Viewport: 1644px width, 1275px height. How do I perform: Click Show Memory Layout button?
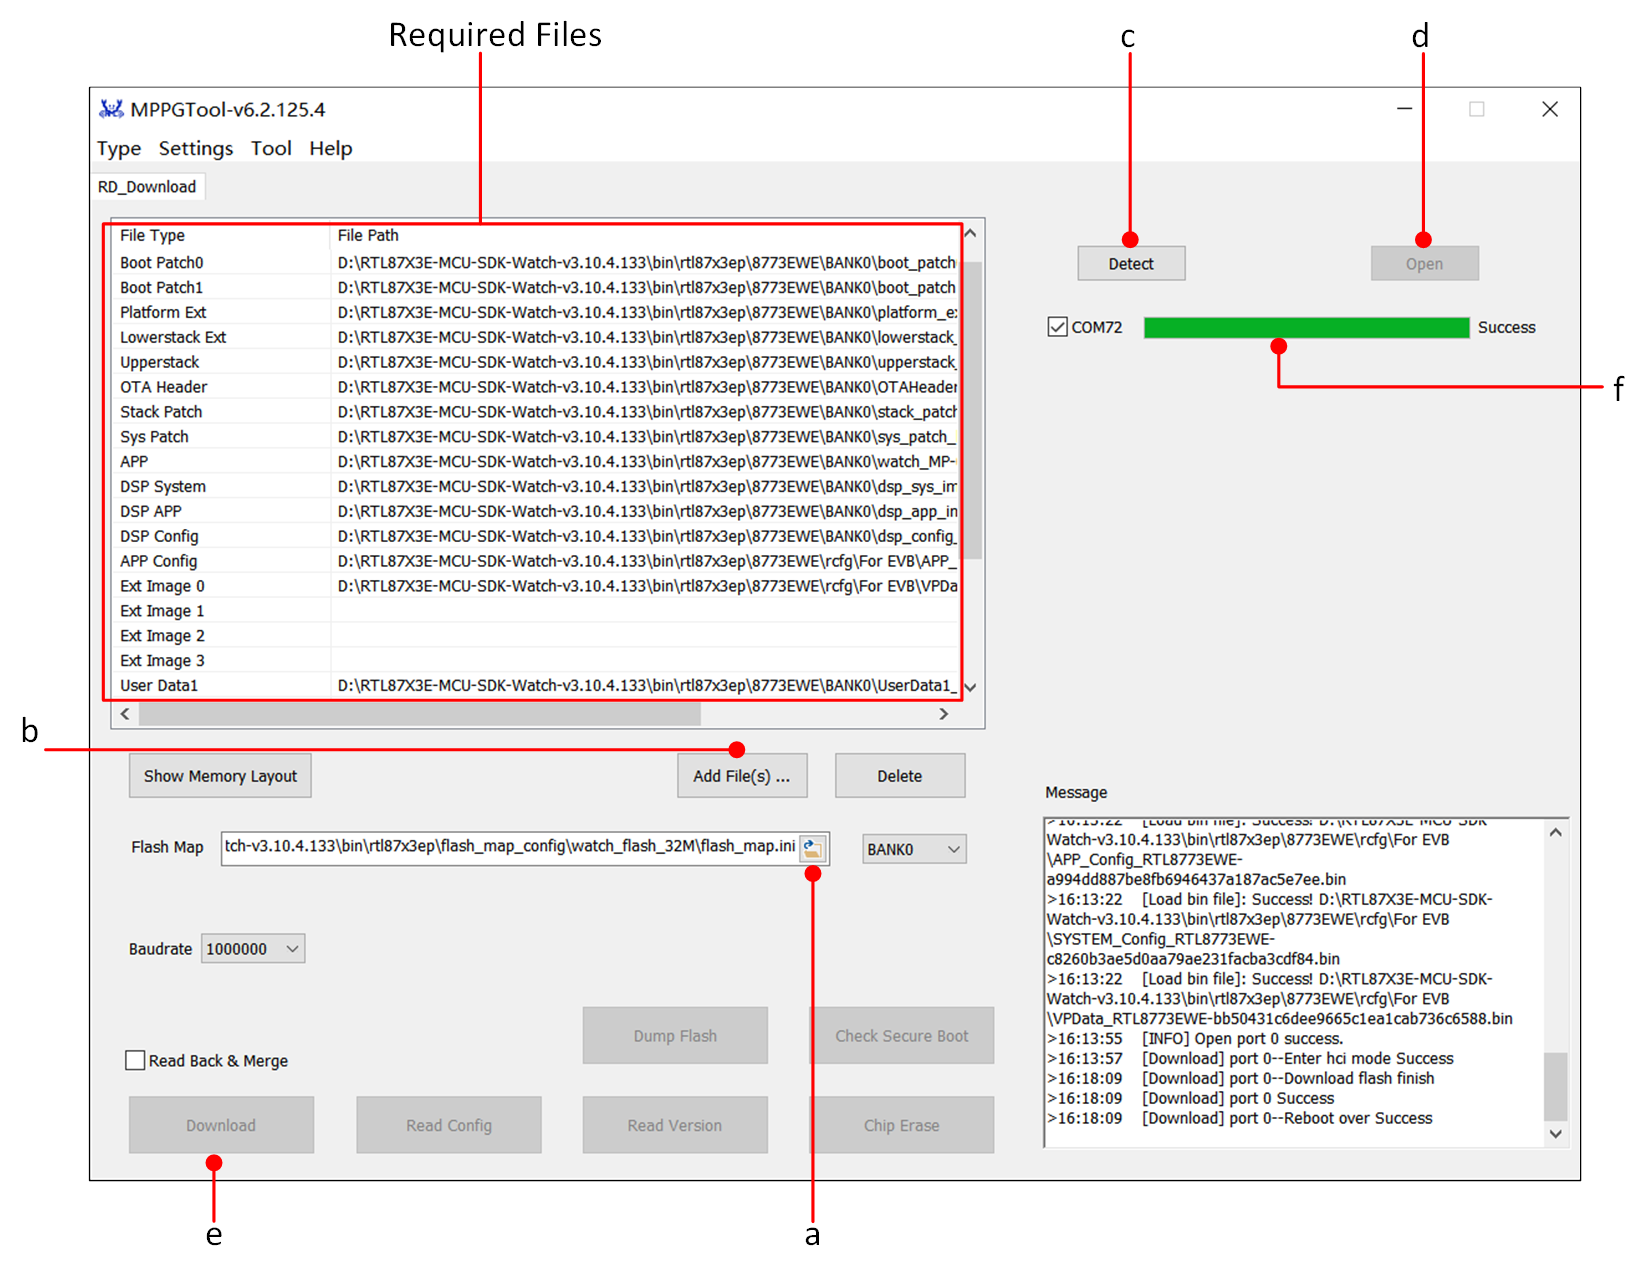point(220,776)
